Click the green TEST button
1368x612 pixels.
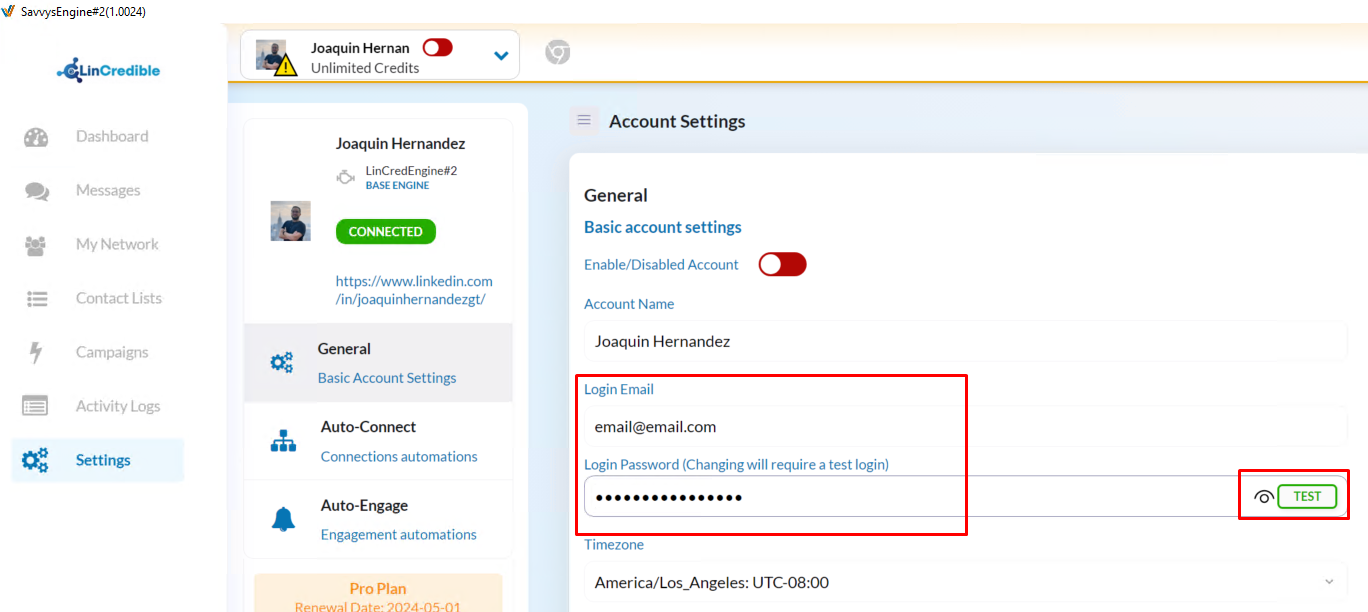[1307, 497]
